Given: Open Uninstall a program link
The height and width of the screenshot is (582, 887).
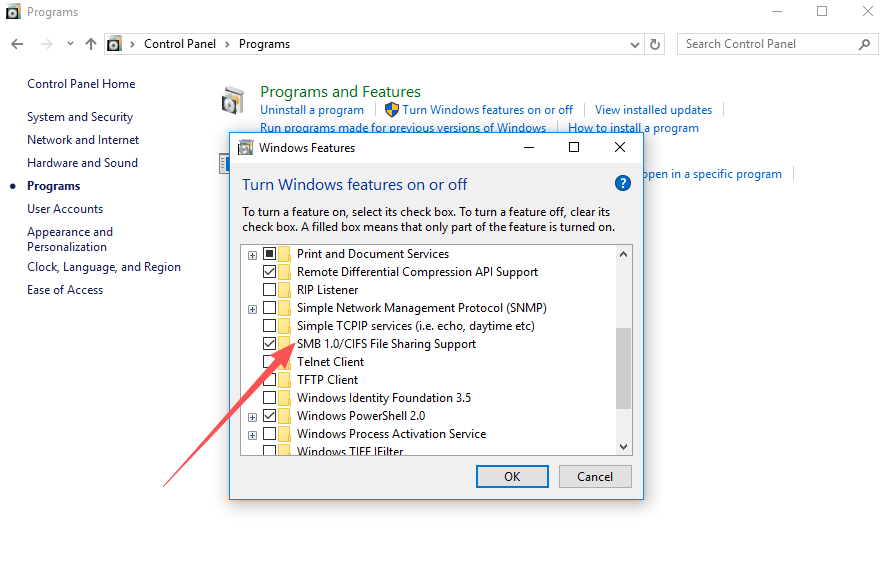Looking at the screenshot, I should (x=312, y=110).
